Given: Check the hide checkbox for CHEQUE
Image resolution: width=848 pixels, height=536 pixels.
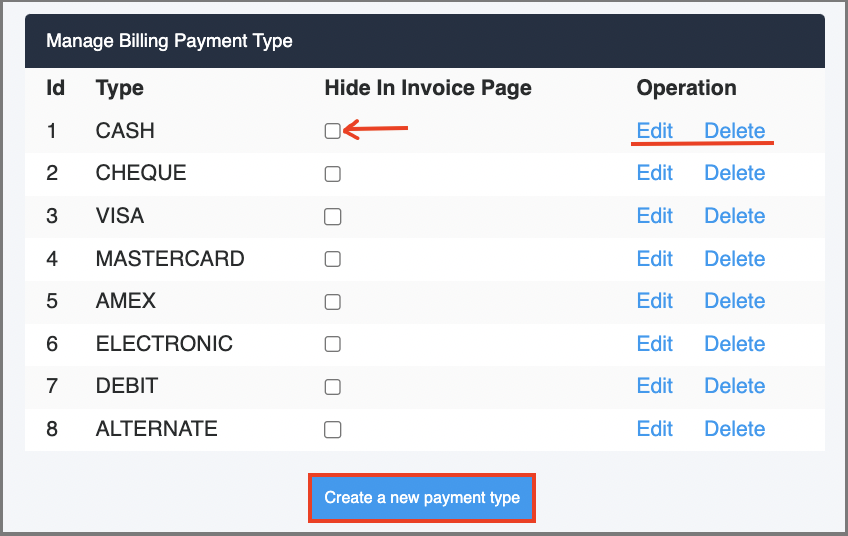Looking at the screenshot, I should click(333, 174).
